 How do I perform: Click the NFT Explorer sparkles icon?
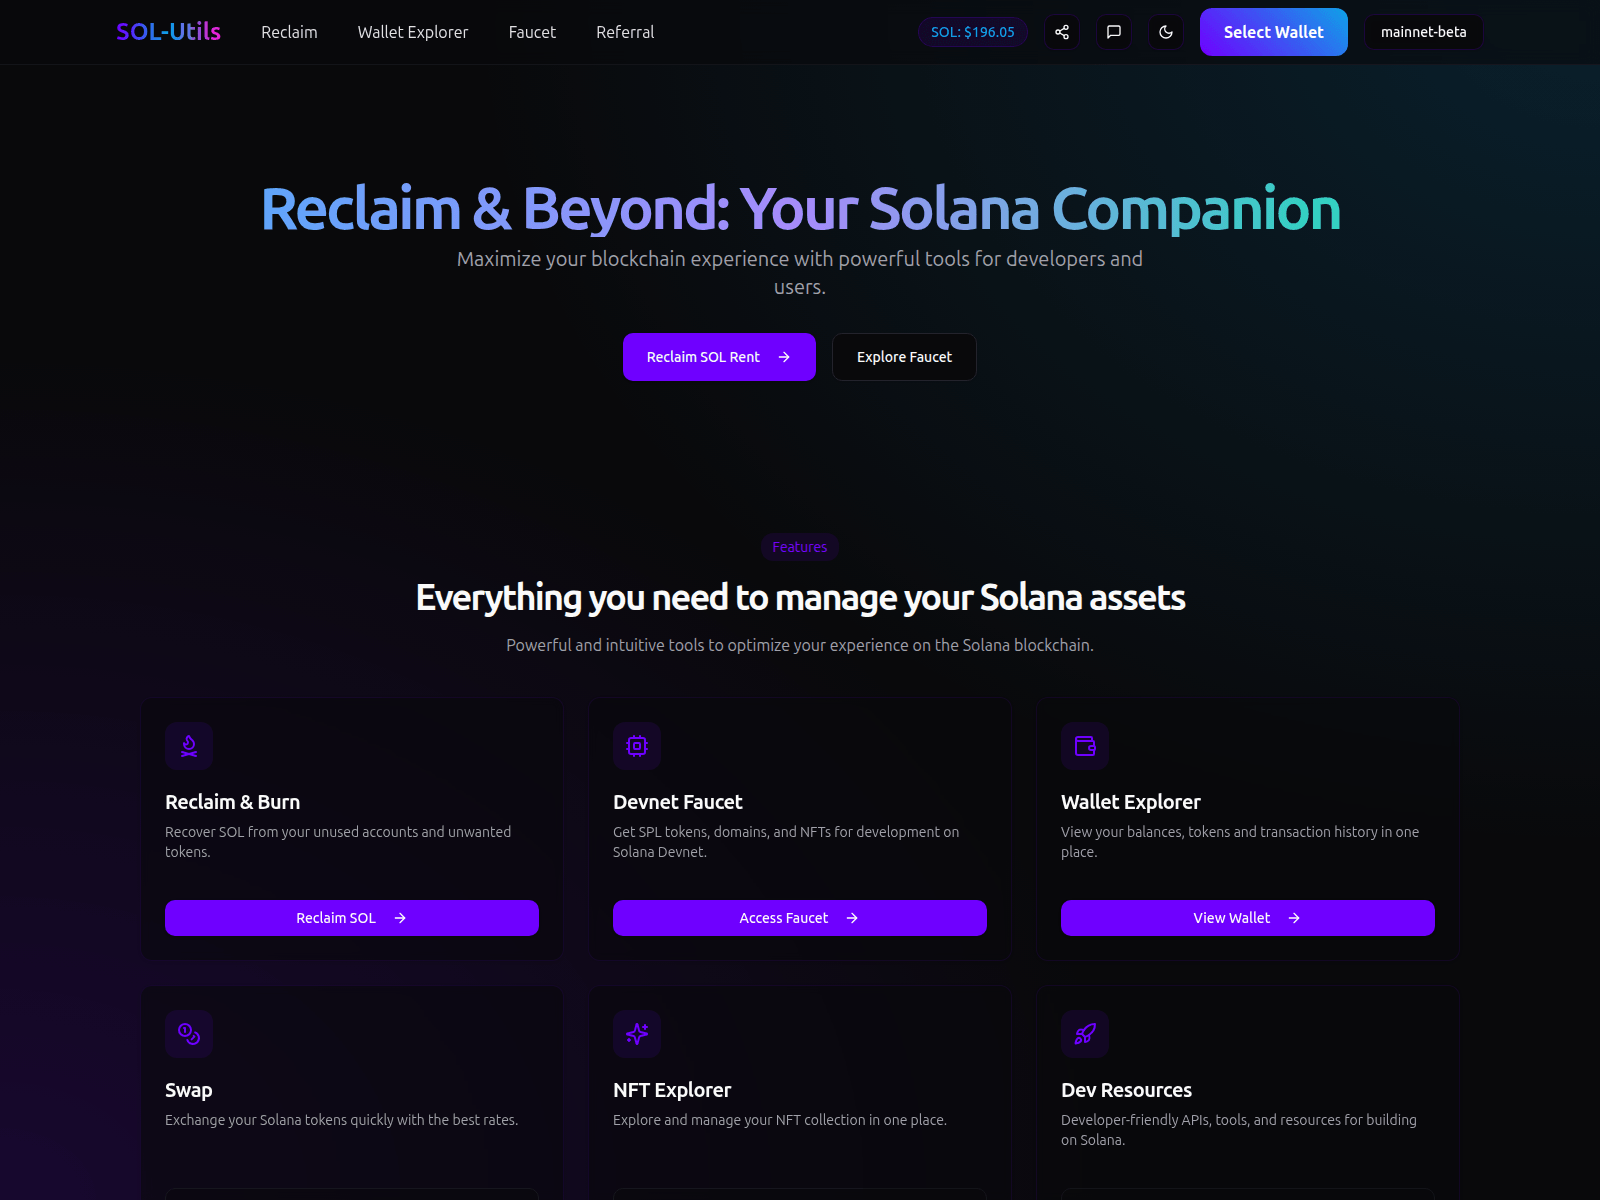pos(637,1034)
